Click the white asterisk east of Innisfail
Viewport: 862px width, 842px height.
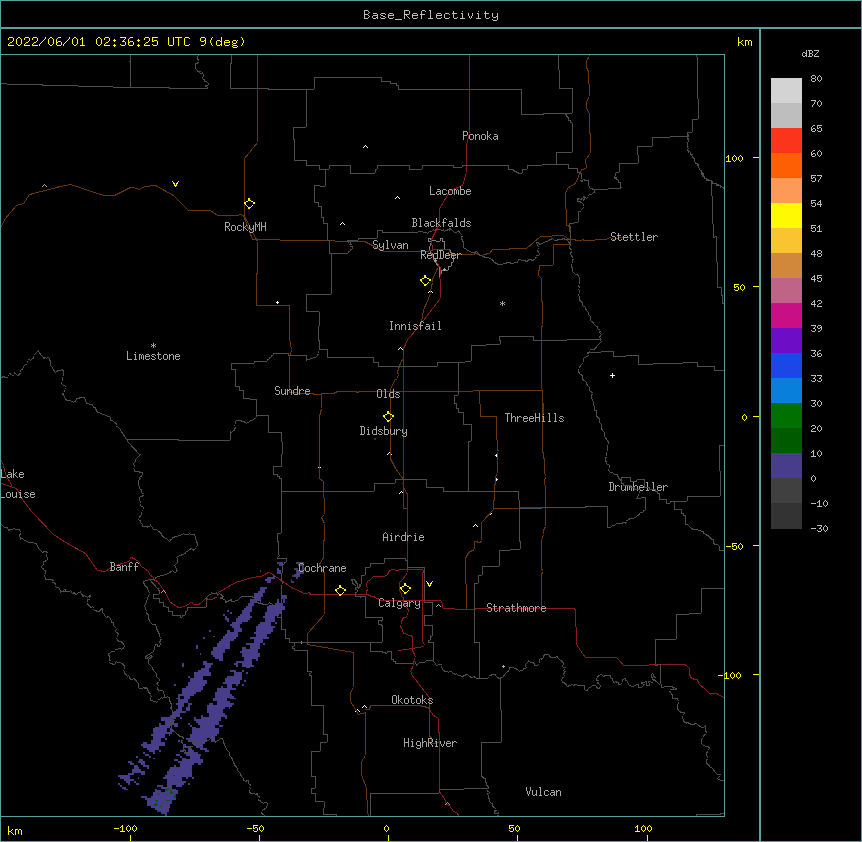tap(502, 303)
